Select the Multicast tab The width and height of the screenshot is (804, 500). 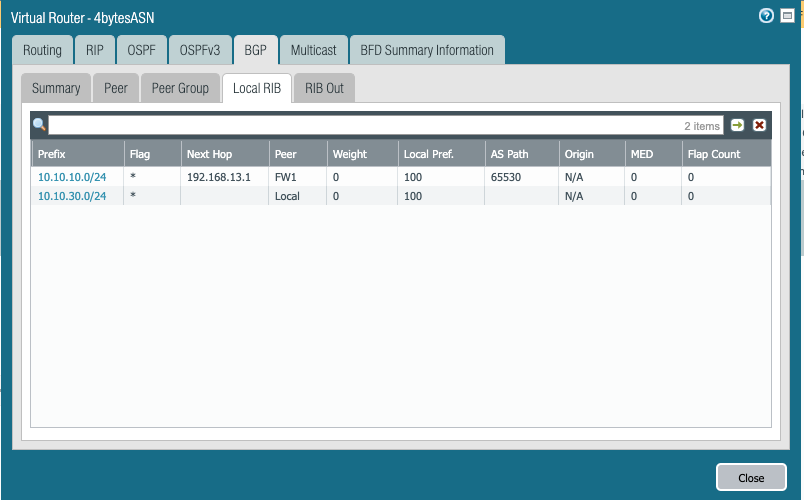click(314, 50)
